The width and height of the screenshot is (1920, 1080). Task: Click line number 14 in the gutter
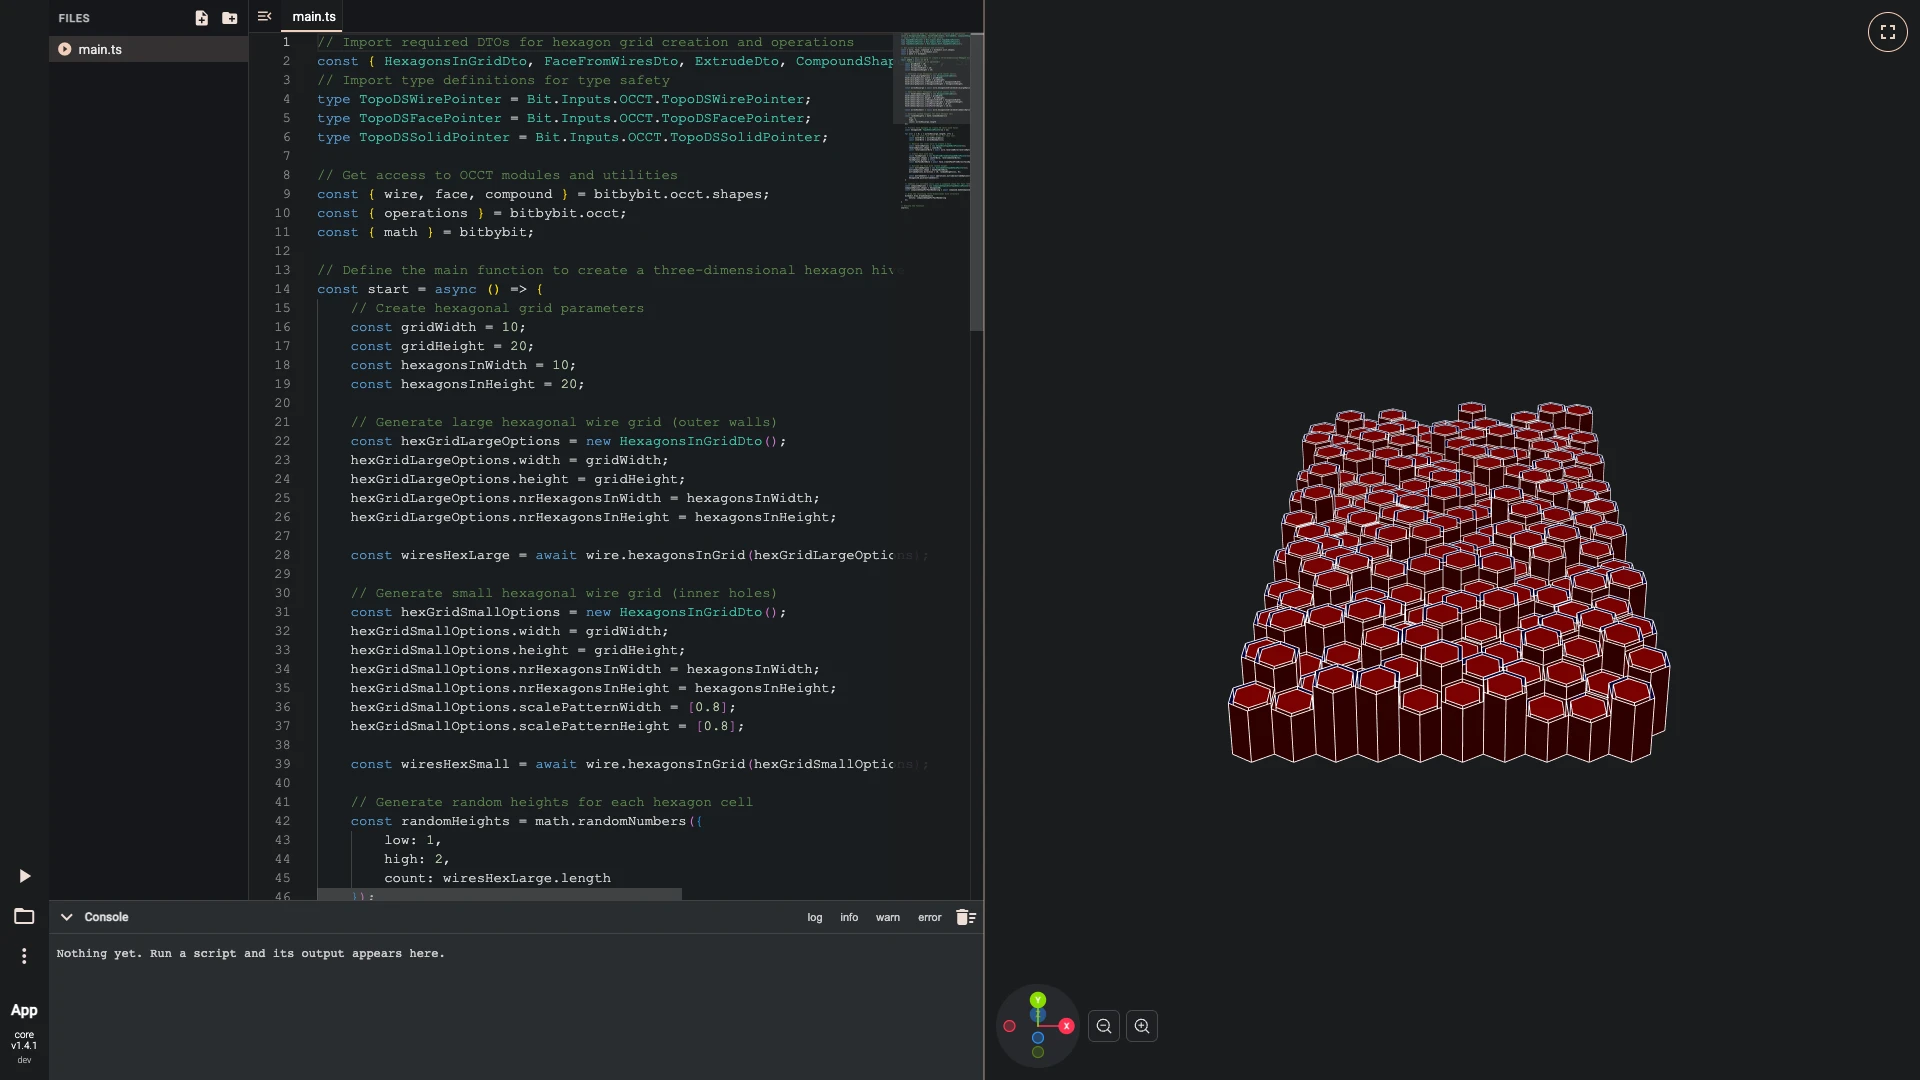(x=283, y=289)
